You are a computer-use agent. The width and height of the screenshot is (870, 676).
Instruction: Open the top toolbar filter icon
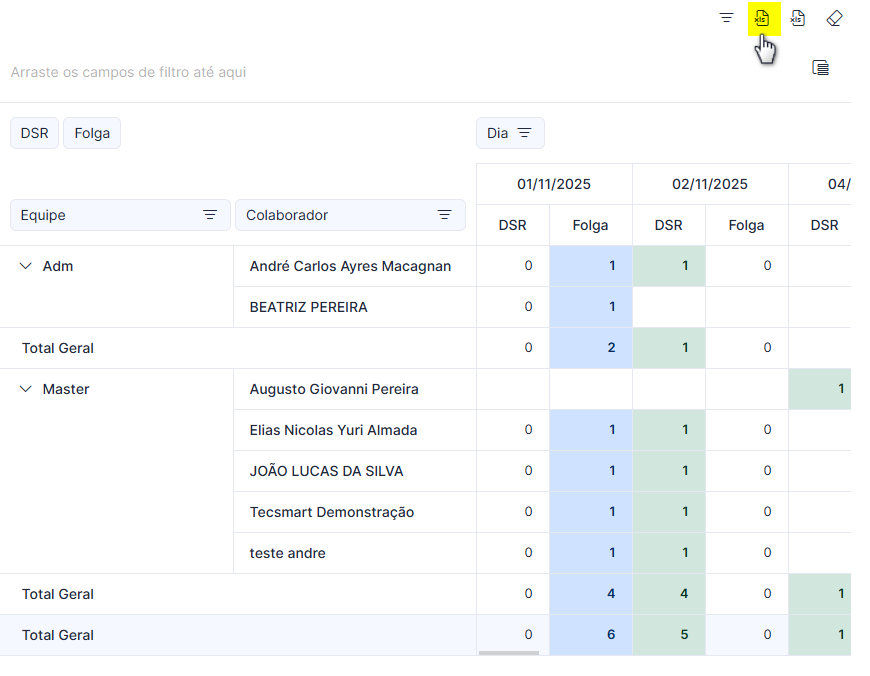coord(726,18)
